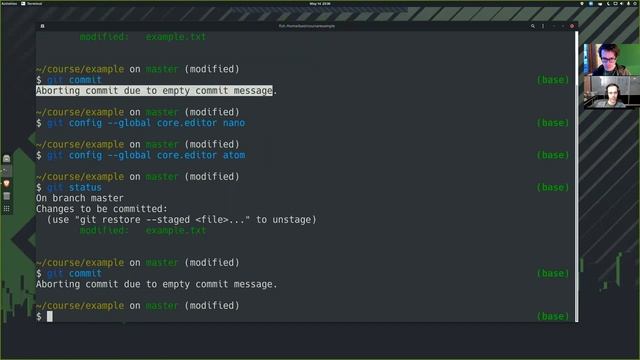The height and width of the screenshot is (360, 640).
Task: Click 'modified: example.txt' under git status
Action: pos(143,230)
